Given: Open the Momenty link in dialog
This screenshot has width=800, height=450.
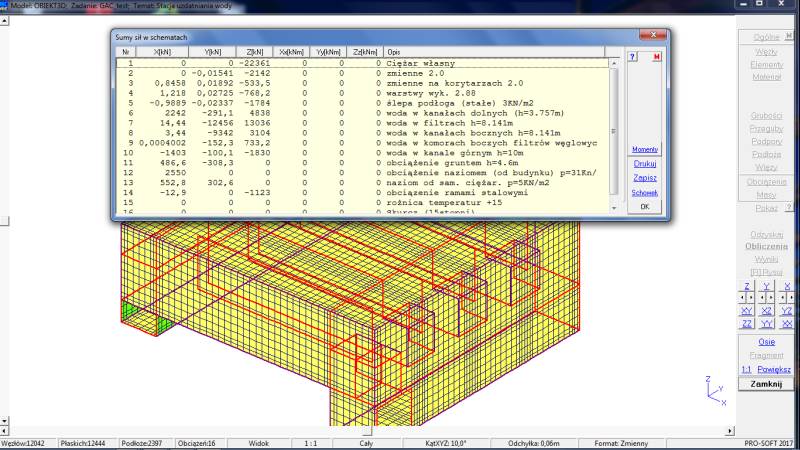Looking at the screenshot, I should click(645, 149).
